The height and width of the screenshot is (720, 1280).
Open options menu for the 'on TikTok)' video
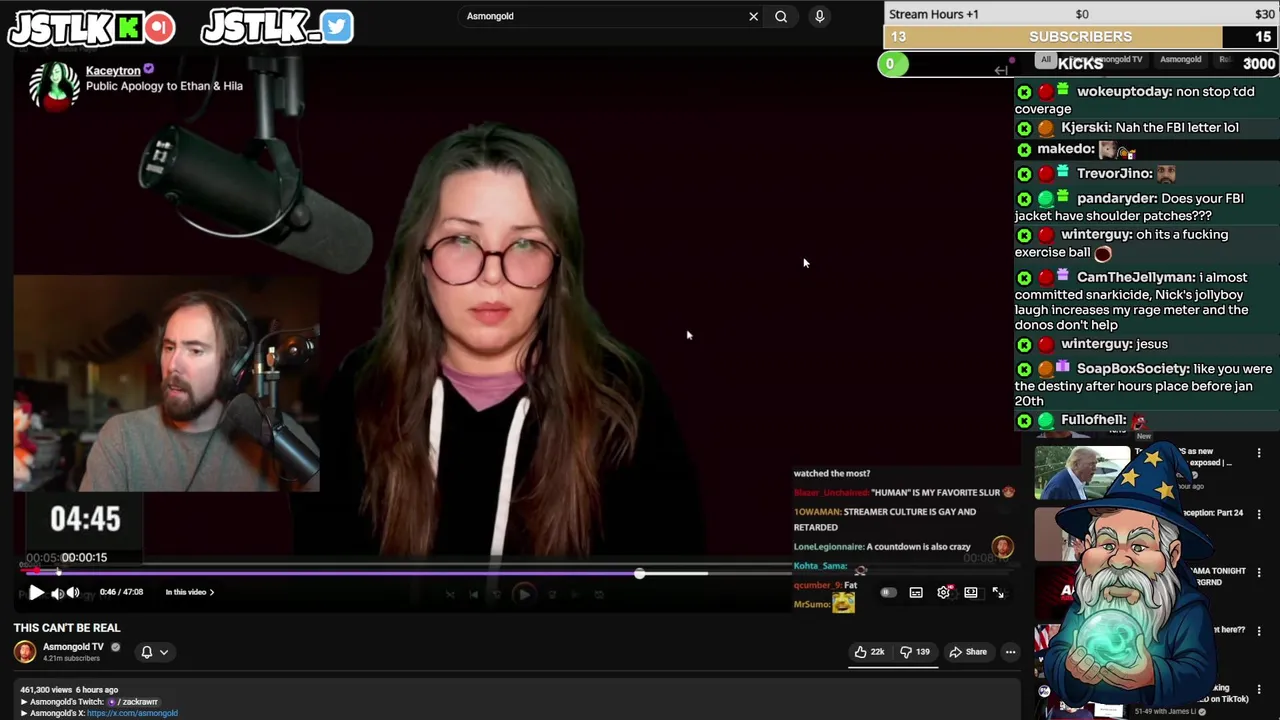(1259, 690)
